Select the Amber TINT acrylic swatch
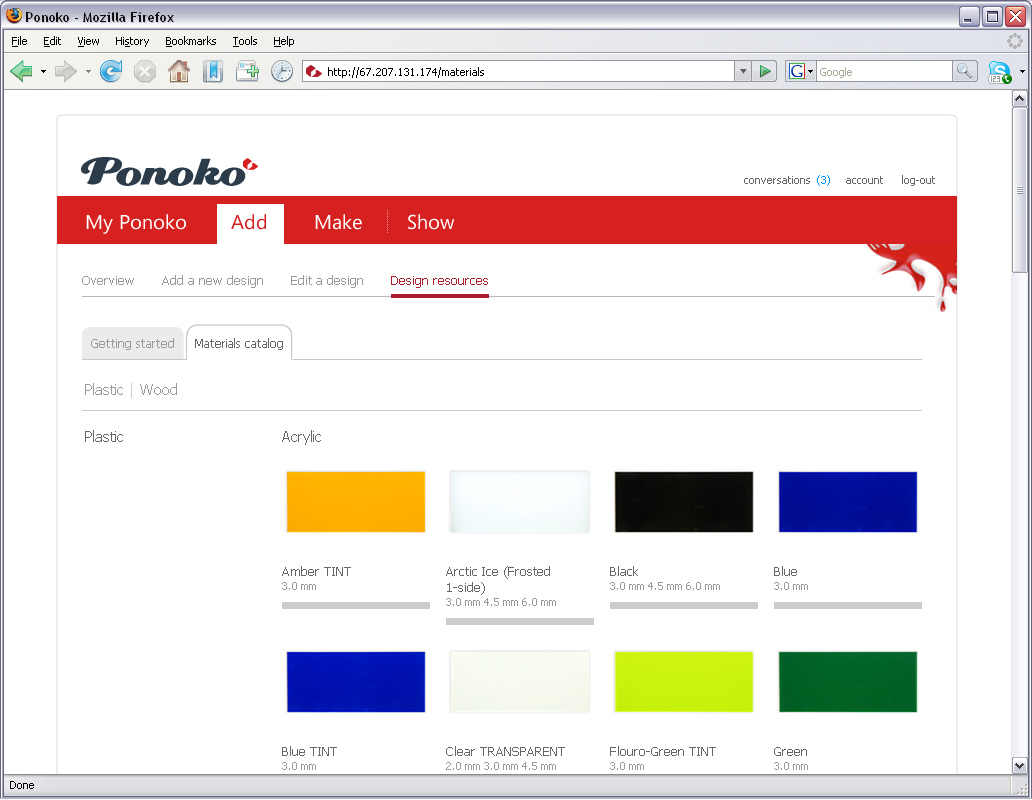The image size is (1032, 800). (355, 501)
